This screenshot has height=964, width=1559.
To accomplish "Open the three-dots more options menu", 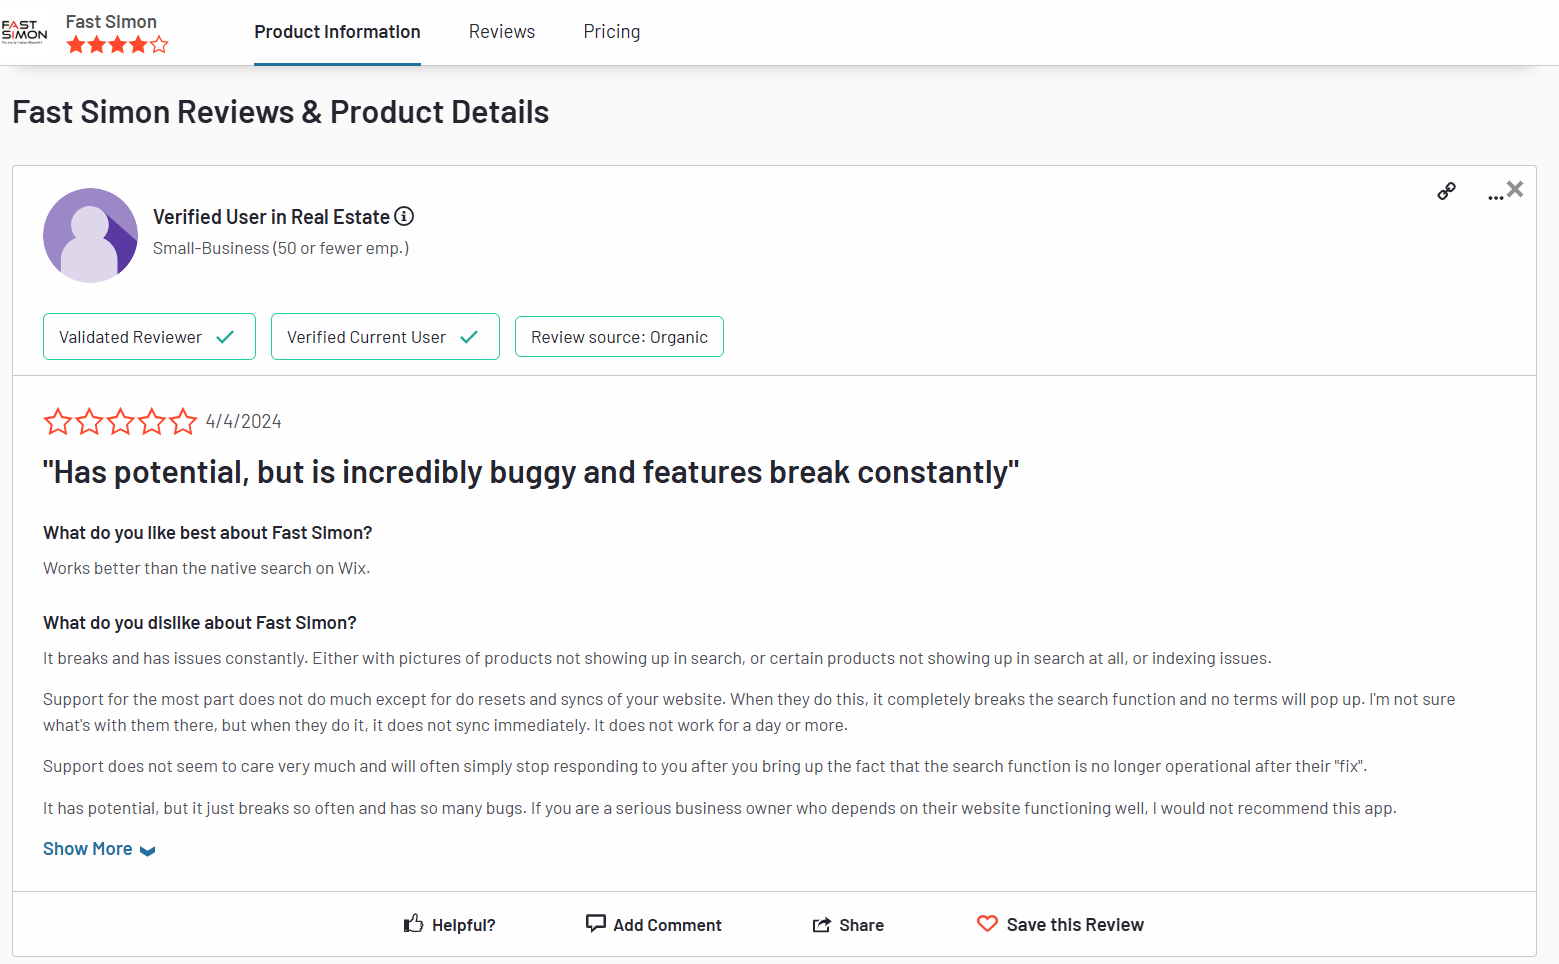I will point(1494,197).
